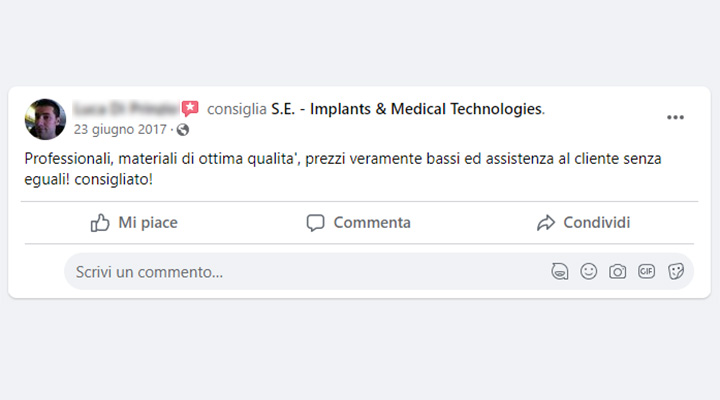Open the sticker picker icon
This screenshot has width=720, height=400.
[676, 271]
